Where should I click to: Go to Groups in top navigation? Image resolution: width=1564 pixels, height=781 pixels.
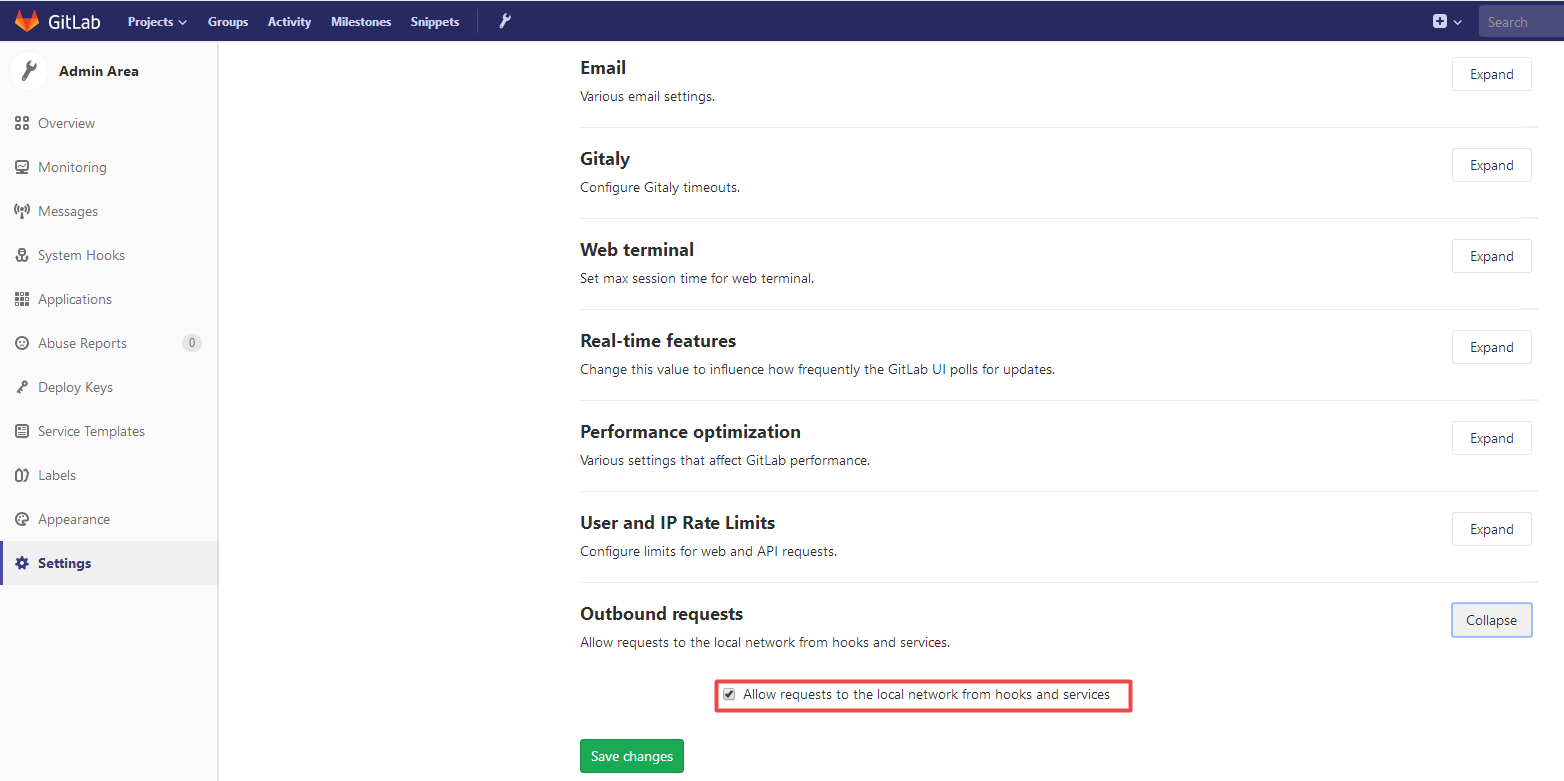228,21
